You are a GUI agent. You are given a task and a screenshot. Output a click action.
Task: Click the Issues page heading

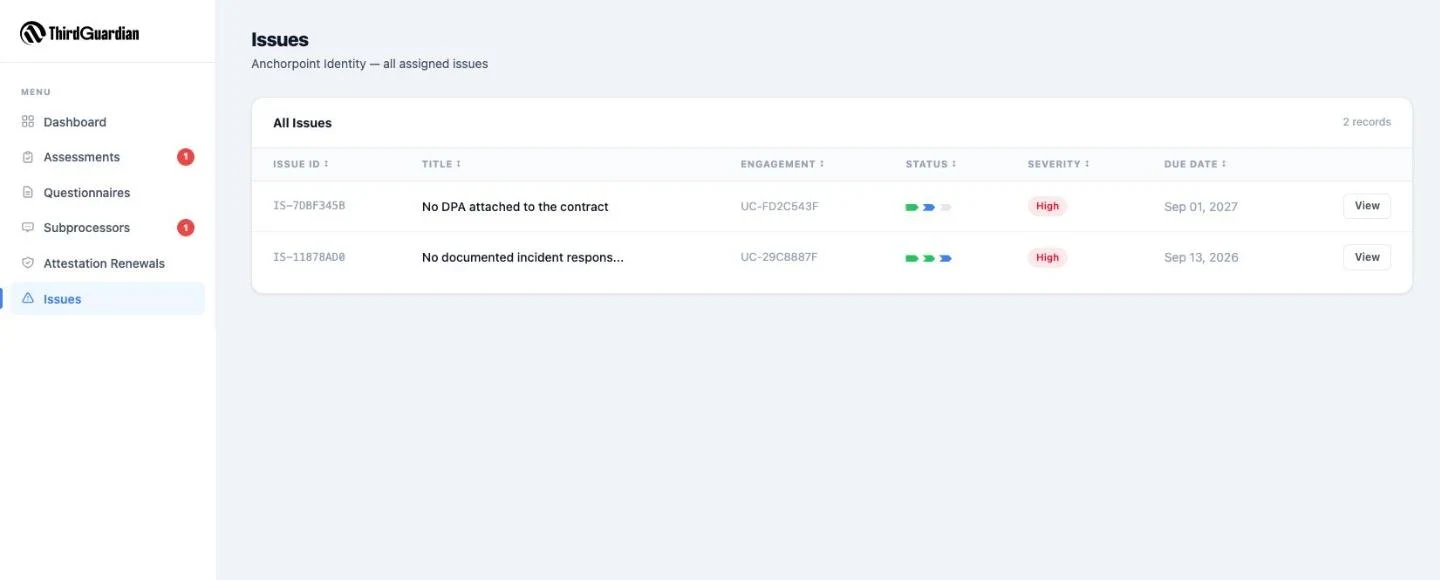click(280, 40)
